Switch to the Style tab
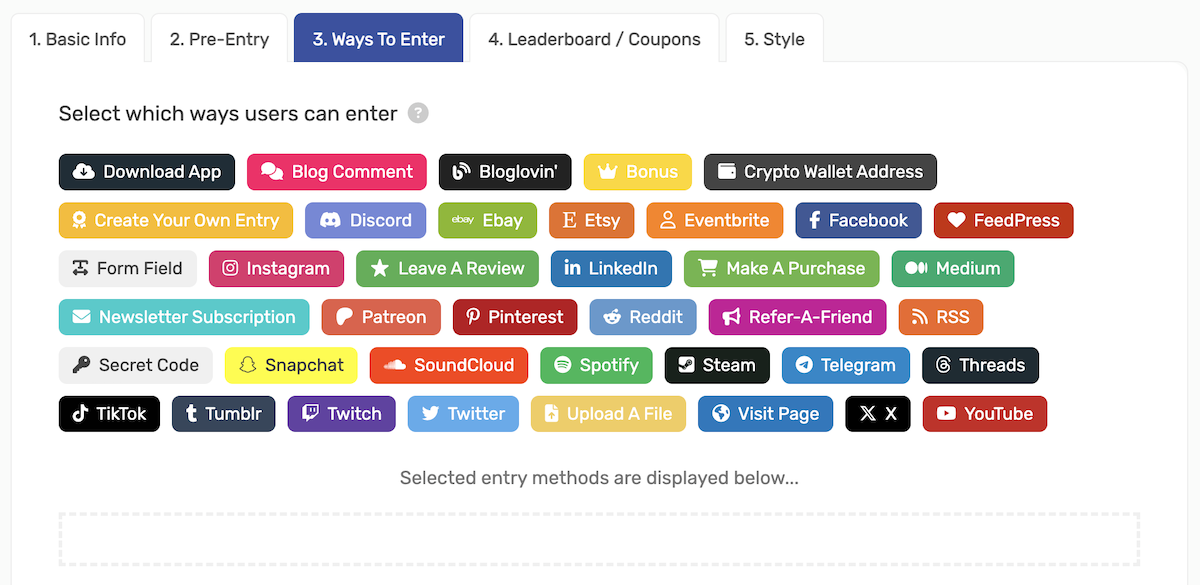Screen dimensions: 1200x585 click(774, 38)
